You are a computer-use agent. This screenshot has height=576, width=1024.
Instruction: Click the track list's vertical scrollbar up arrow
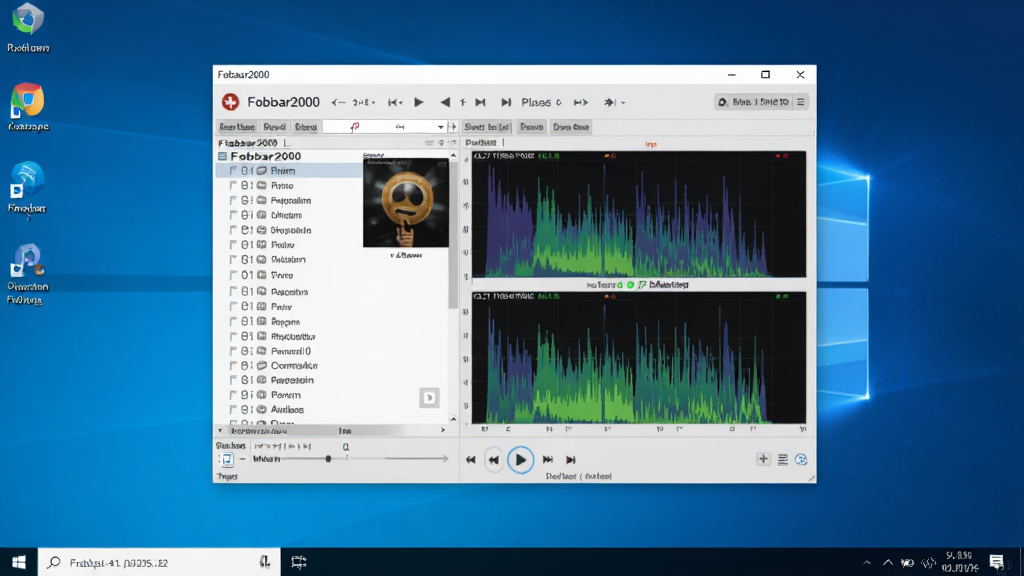click(453, 155)
